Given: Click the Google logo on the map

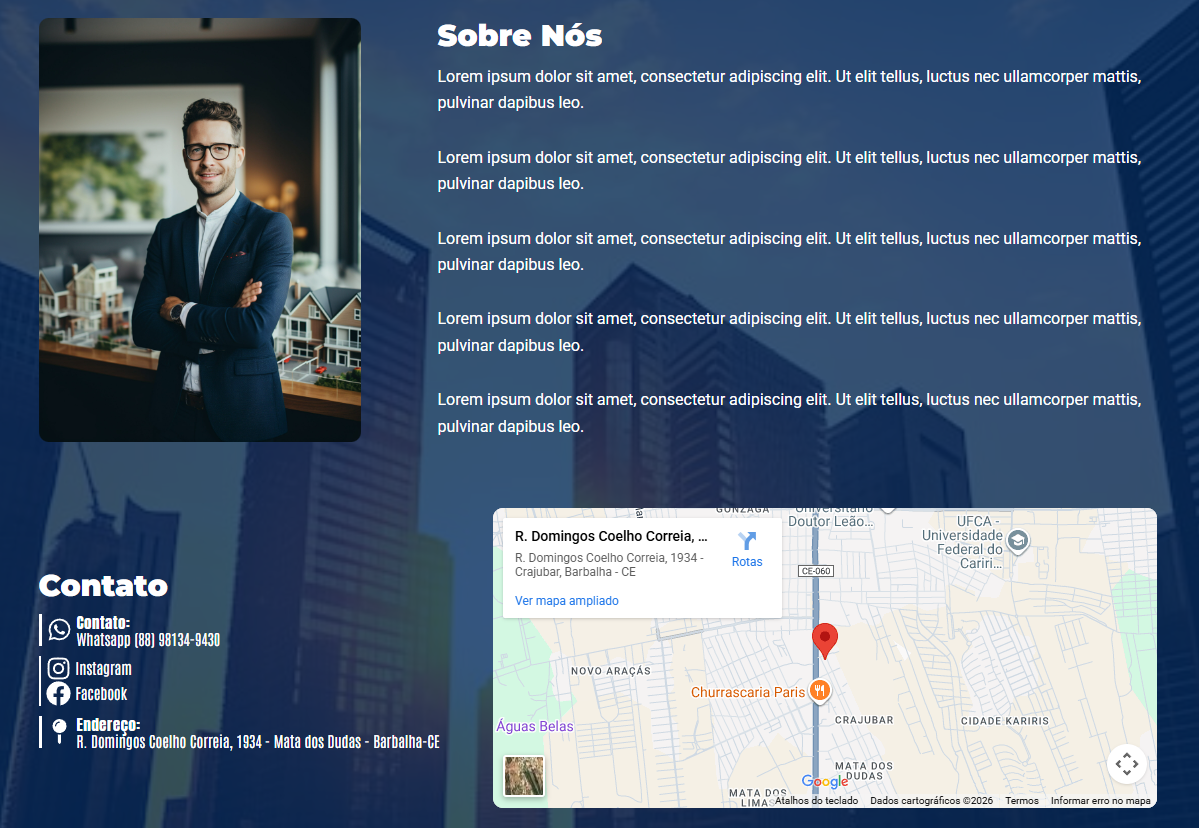Looking at the screenshot, I should click(824, 782).
